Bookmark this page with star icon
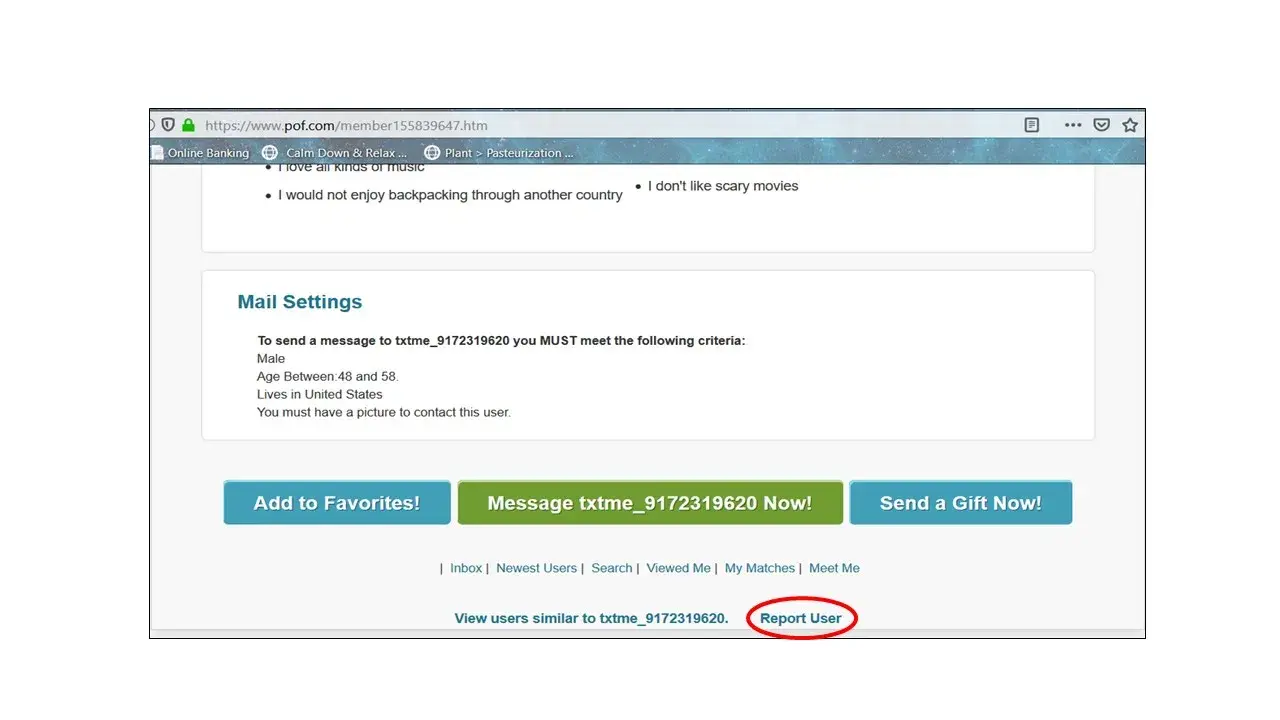Viewport: 1280px width, 720px height. (x=1130, y=125)
